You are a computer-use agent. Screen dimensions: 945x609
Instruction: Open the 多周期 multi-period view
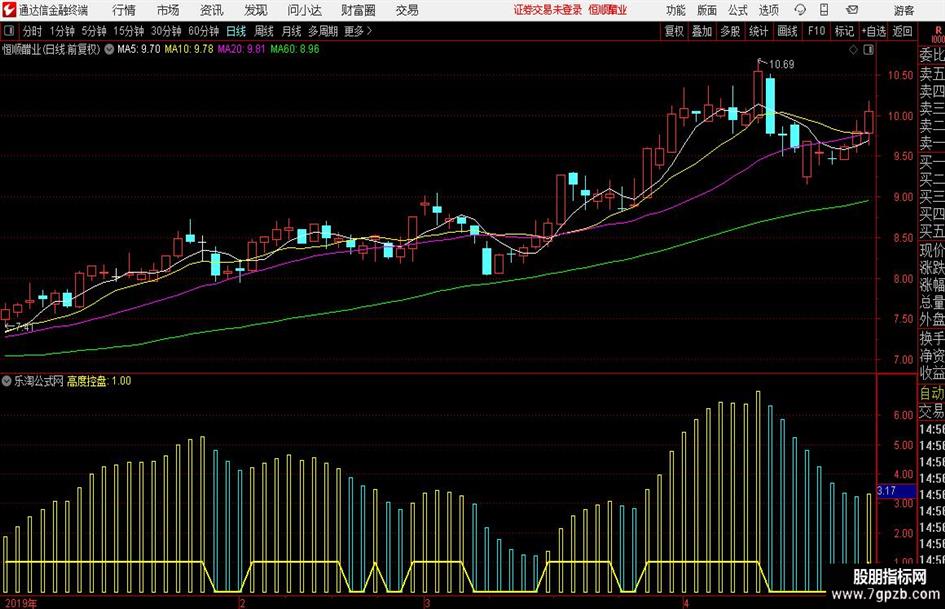(323, 31)
